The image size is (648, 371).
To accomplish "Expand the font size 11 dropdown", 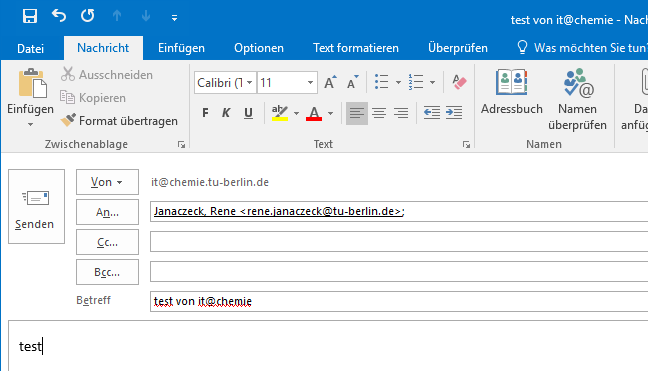I will coord(310,83).
